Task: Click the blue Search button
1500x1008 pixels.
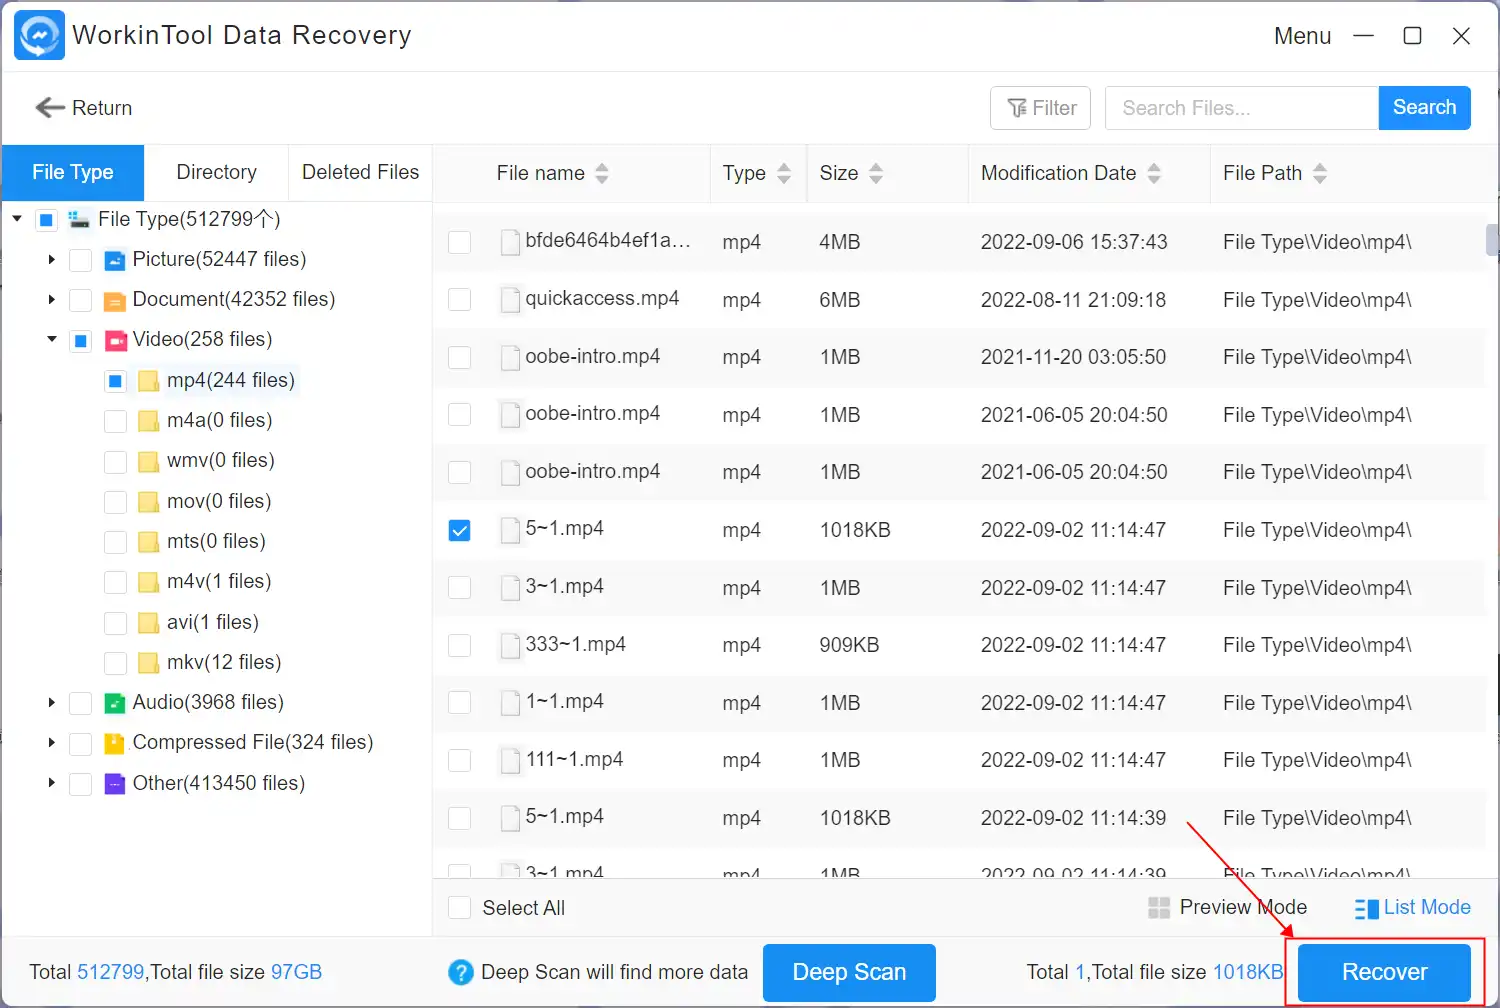Action: (x=1424, y=108)
